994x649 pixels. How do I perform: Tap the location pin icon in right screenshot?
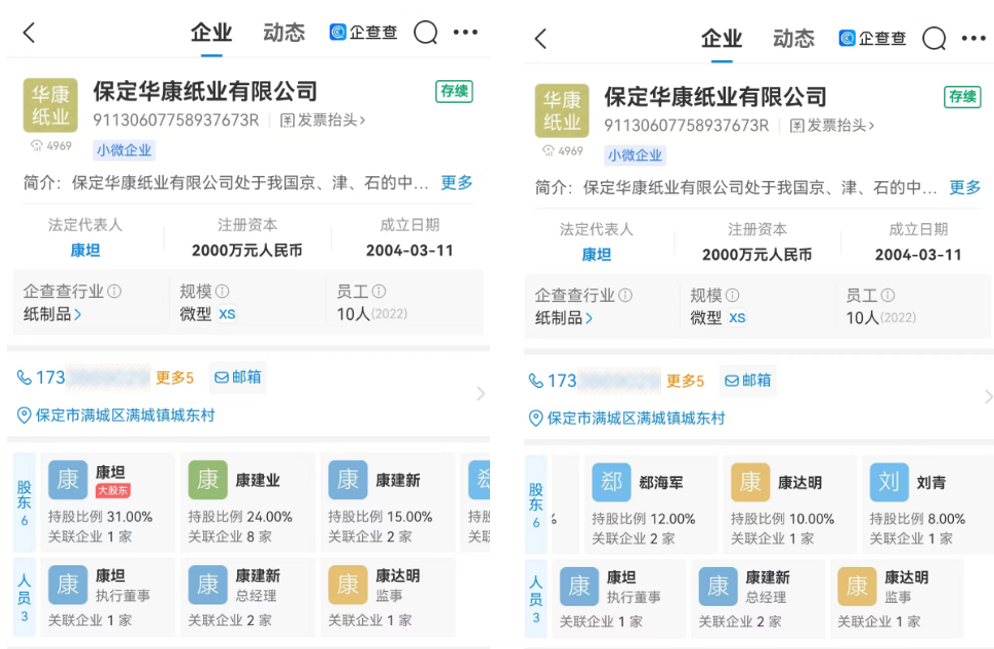tap(536, 418)
